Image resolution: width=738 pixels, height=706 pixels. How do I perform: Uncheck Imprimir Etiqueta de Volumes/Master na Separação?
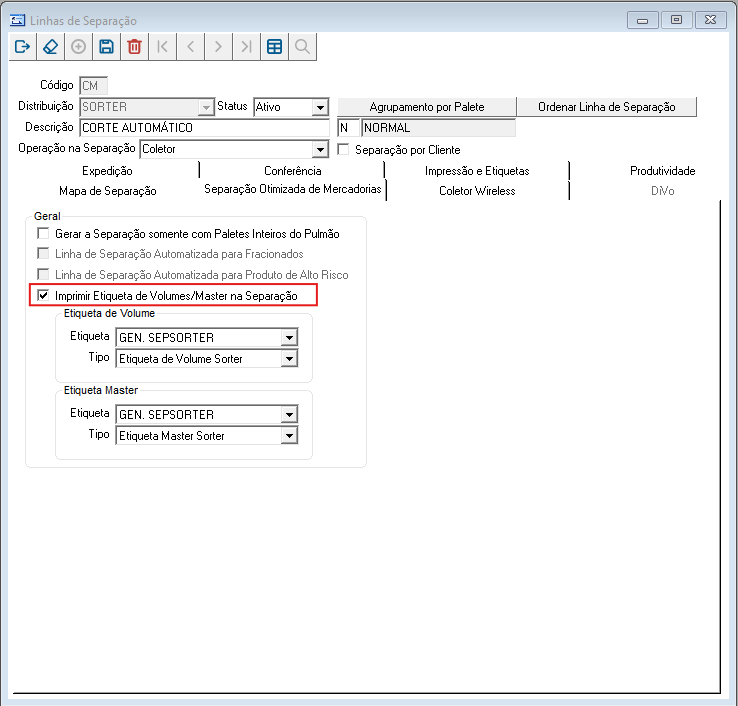click(43, 295)
